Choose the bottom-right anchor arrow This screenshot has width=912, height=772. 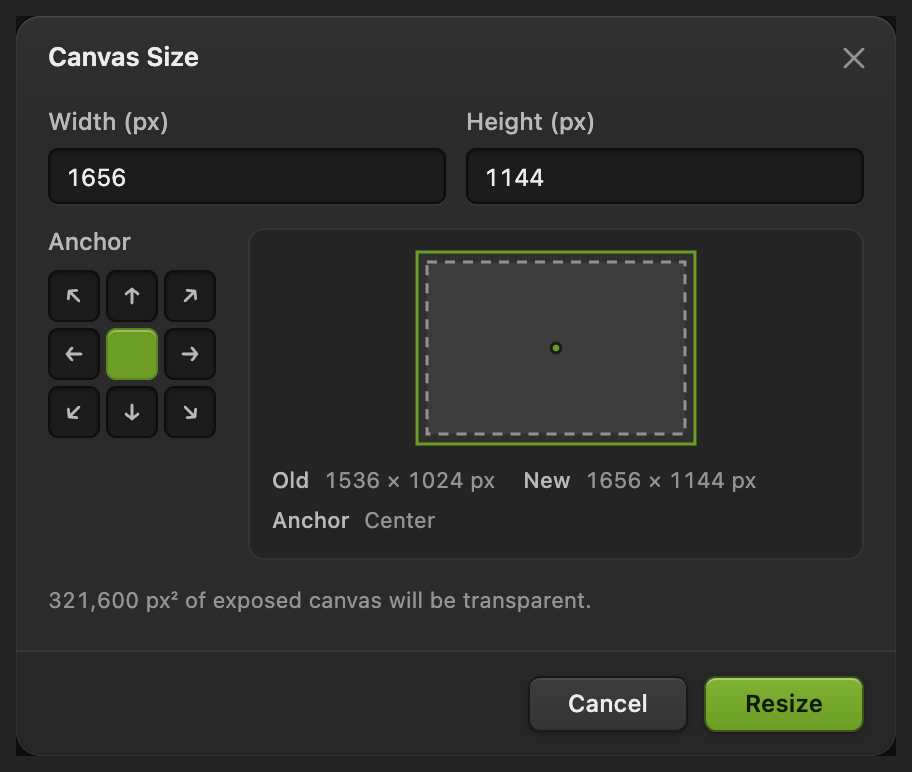[190, 412]
